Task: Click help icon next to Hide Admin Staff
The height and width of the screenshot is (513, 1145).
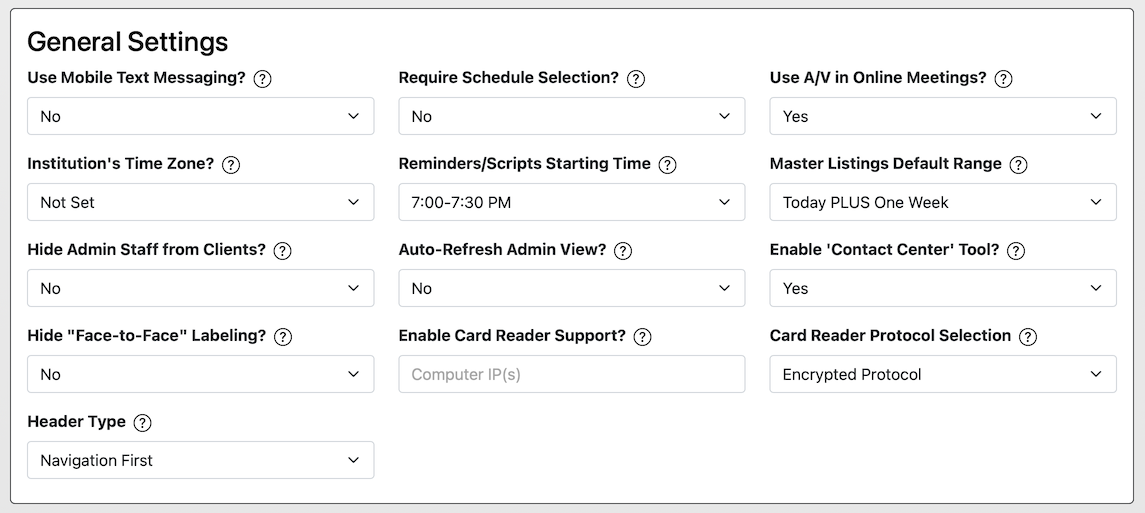Action: pos(283,251)
